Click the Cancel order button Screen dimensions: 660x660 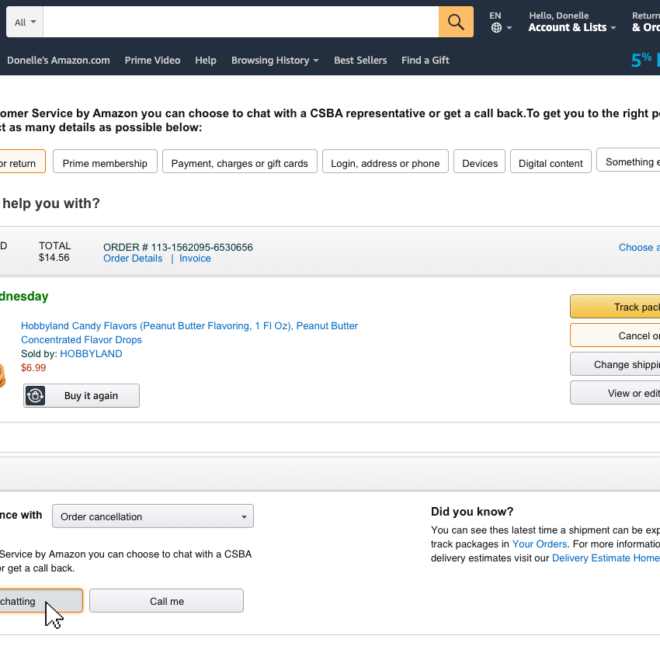pyautogui.click(x=615, y=335)
